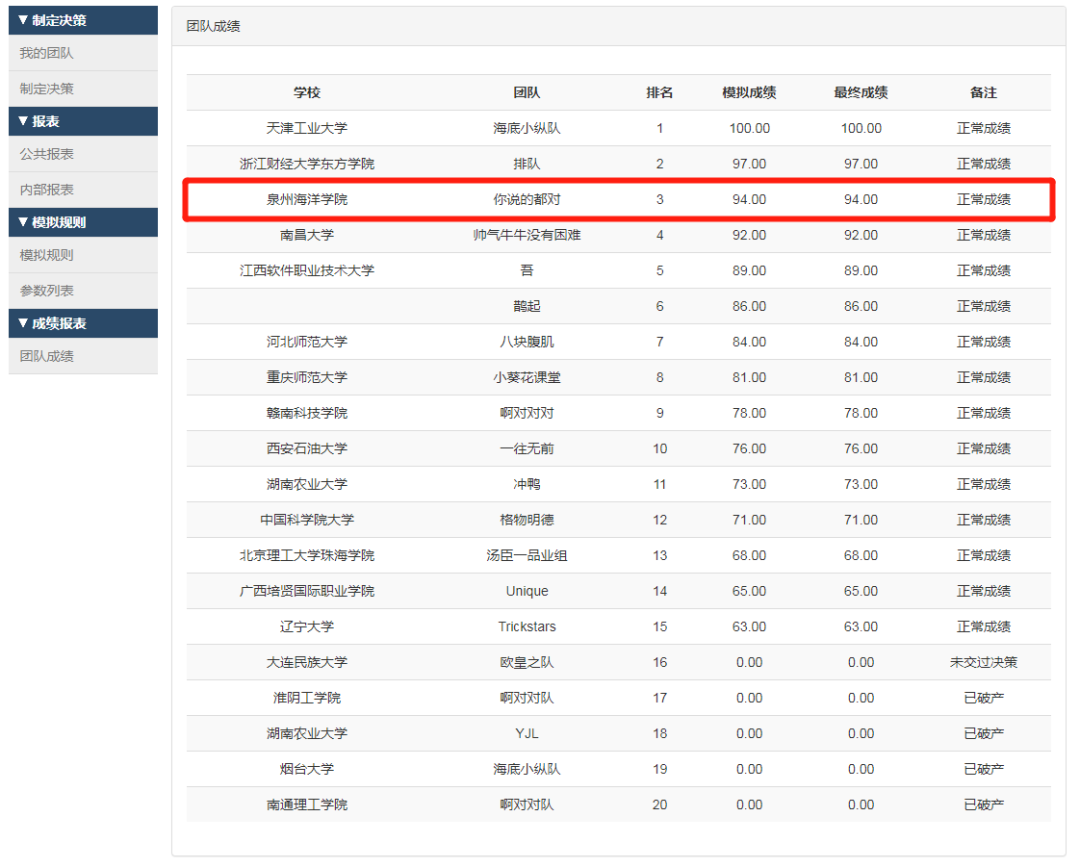Click the 天津工业大学 school cell
This screenshot has height=868, width=1080.
pyautogui.click(x=307, y=128)
